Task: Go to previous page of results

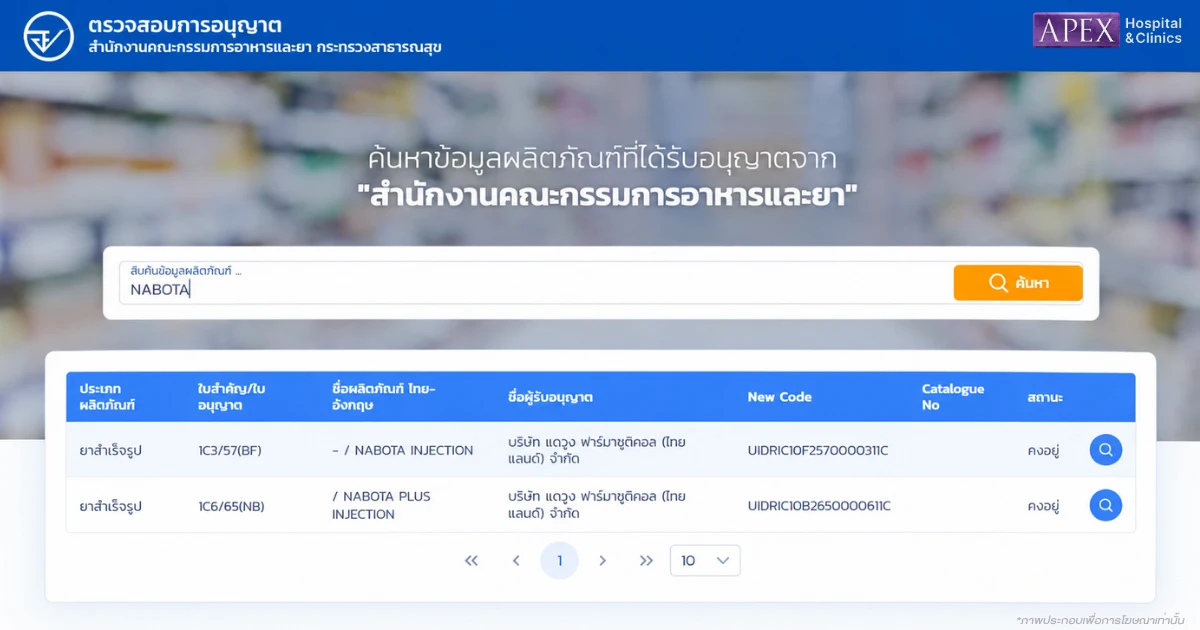Action: pos(516,561)
